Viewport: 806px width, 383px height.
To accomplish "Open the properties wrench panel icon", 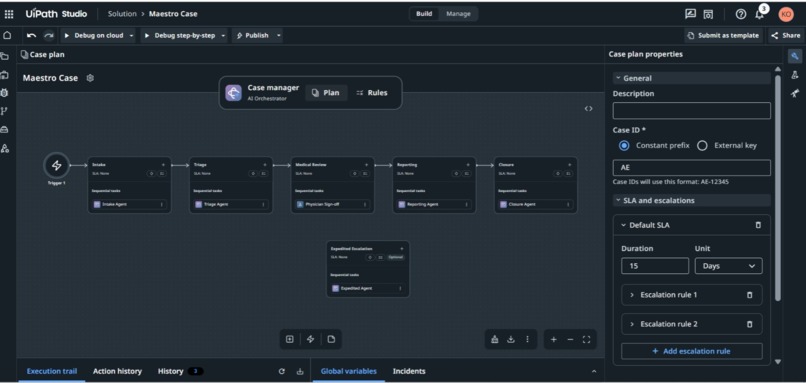I will pos(795,56).
